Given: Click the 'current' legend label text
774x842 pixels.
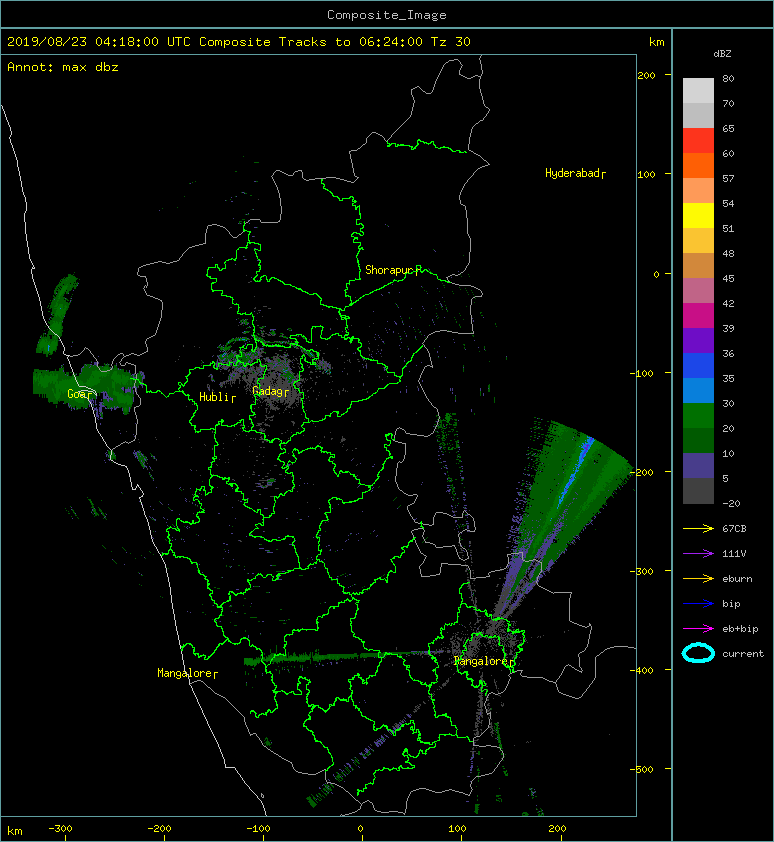Looking at the screenshot, I should pos(743,654).
